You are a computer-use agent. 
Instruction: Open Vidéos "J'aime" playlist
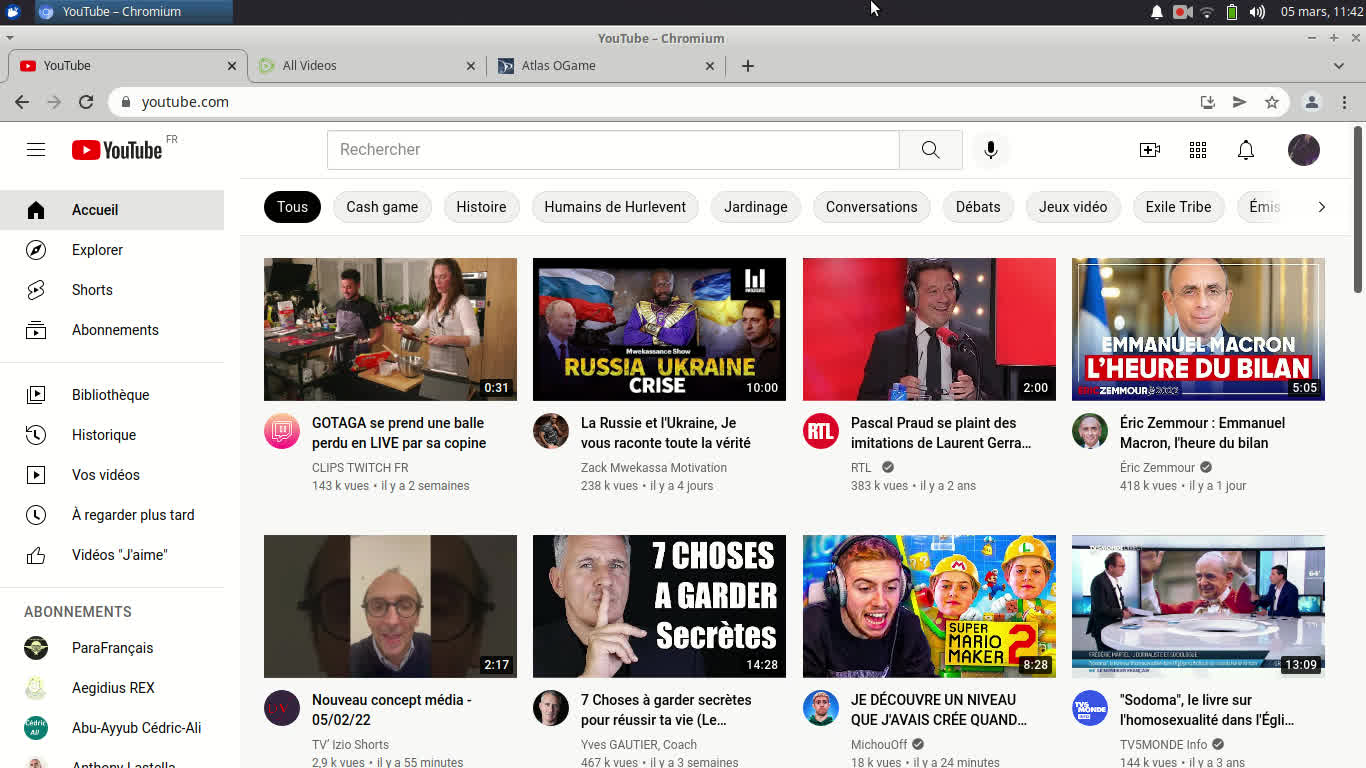(112, 555)
